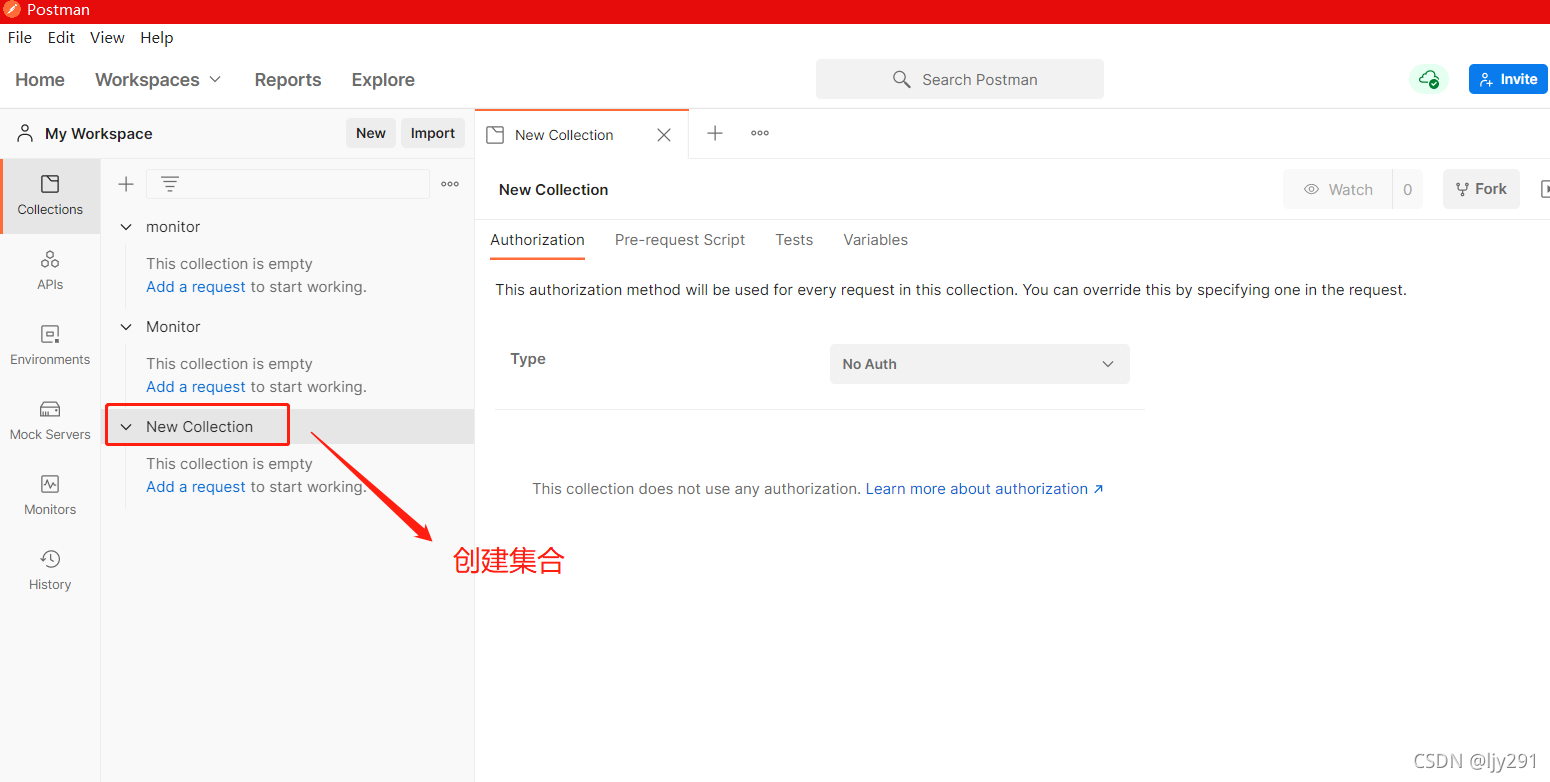This screenshot has height=782, width=1550.
Task: Open the Mock Servers panel
Action: (x=50, y=419)
